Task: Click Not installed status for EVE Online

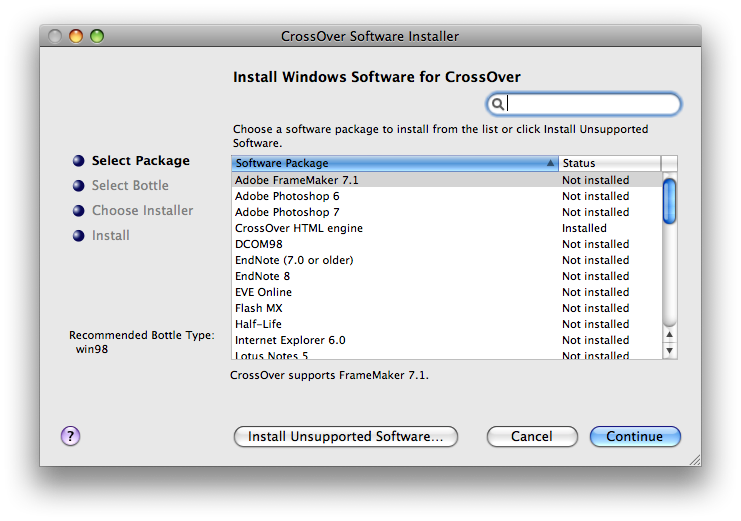Action: point(595,292)
